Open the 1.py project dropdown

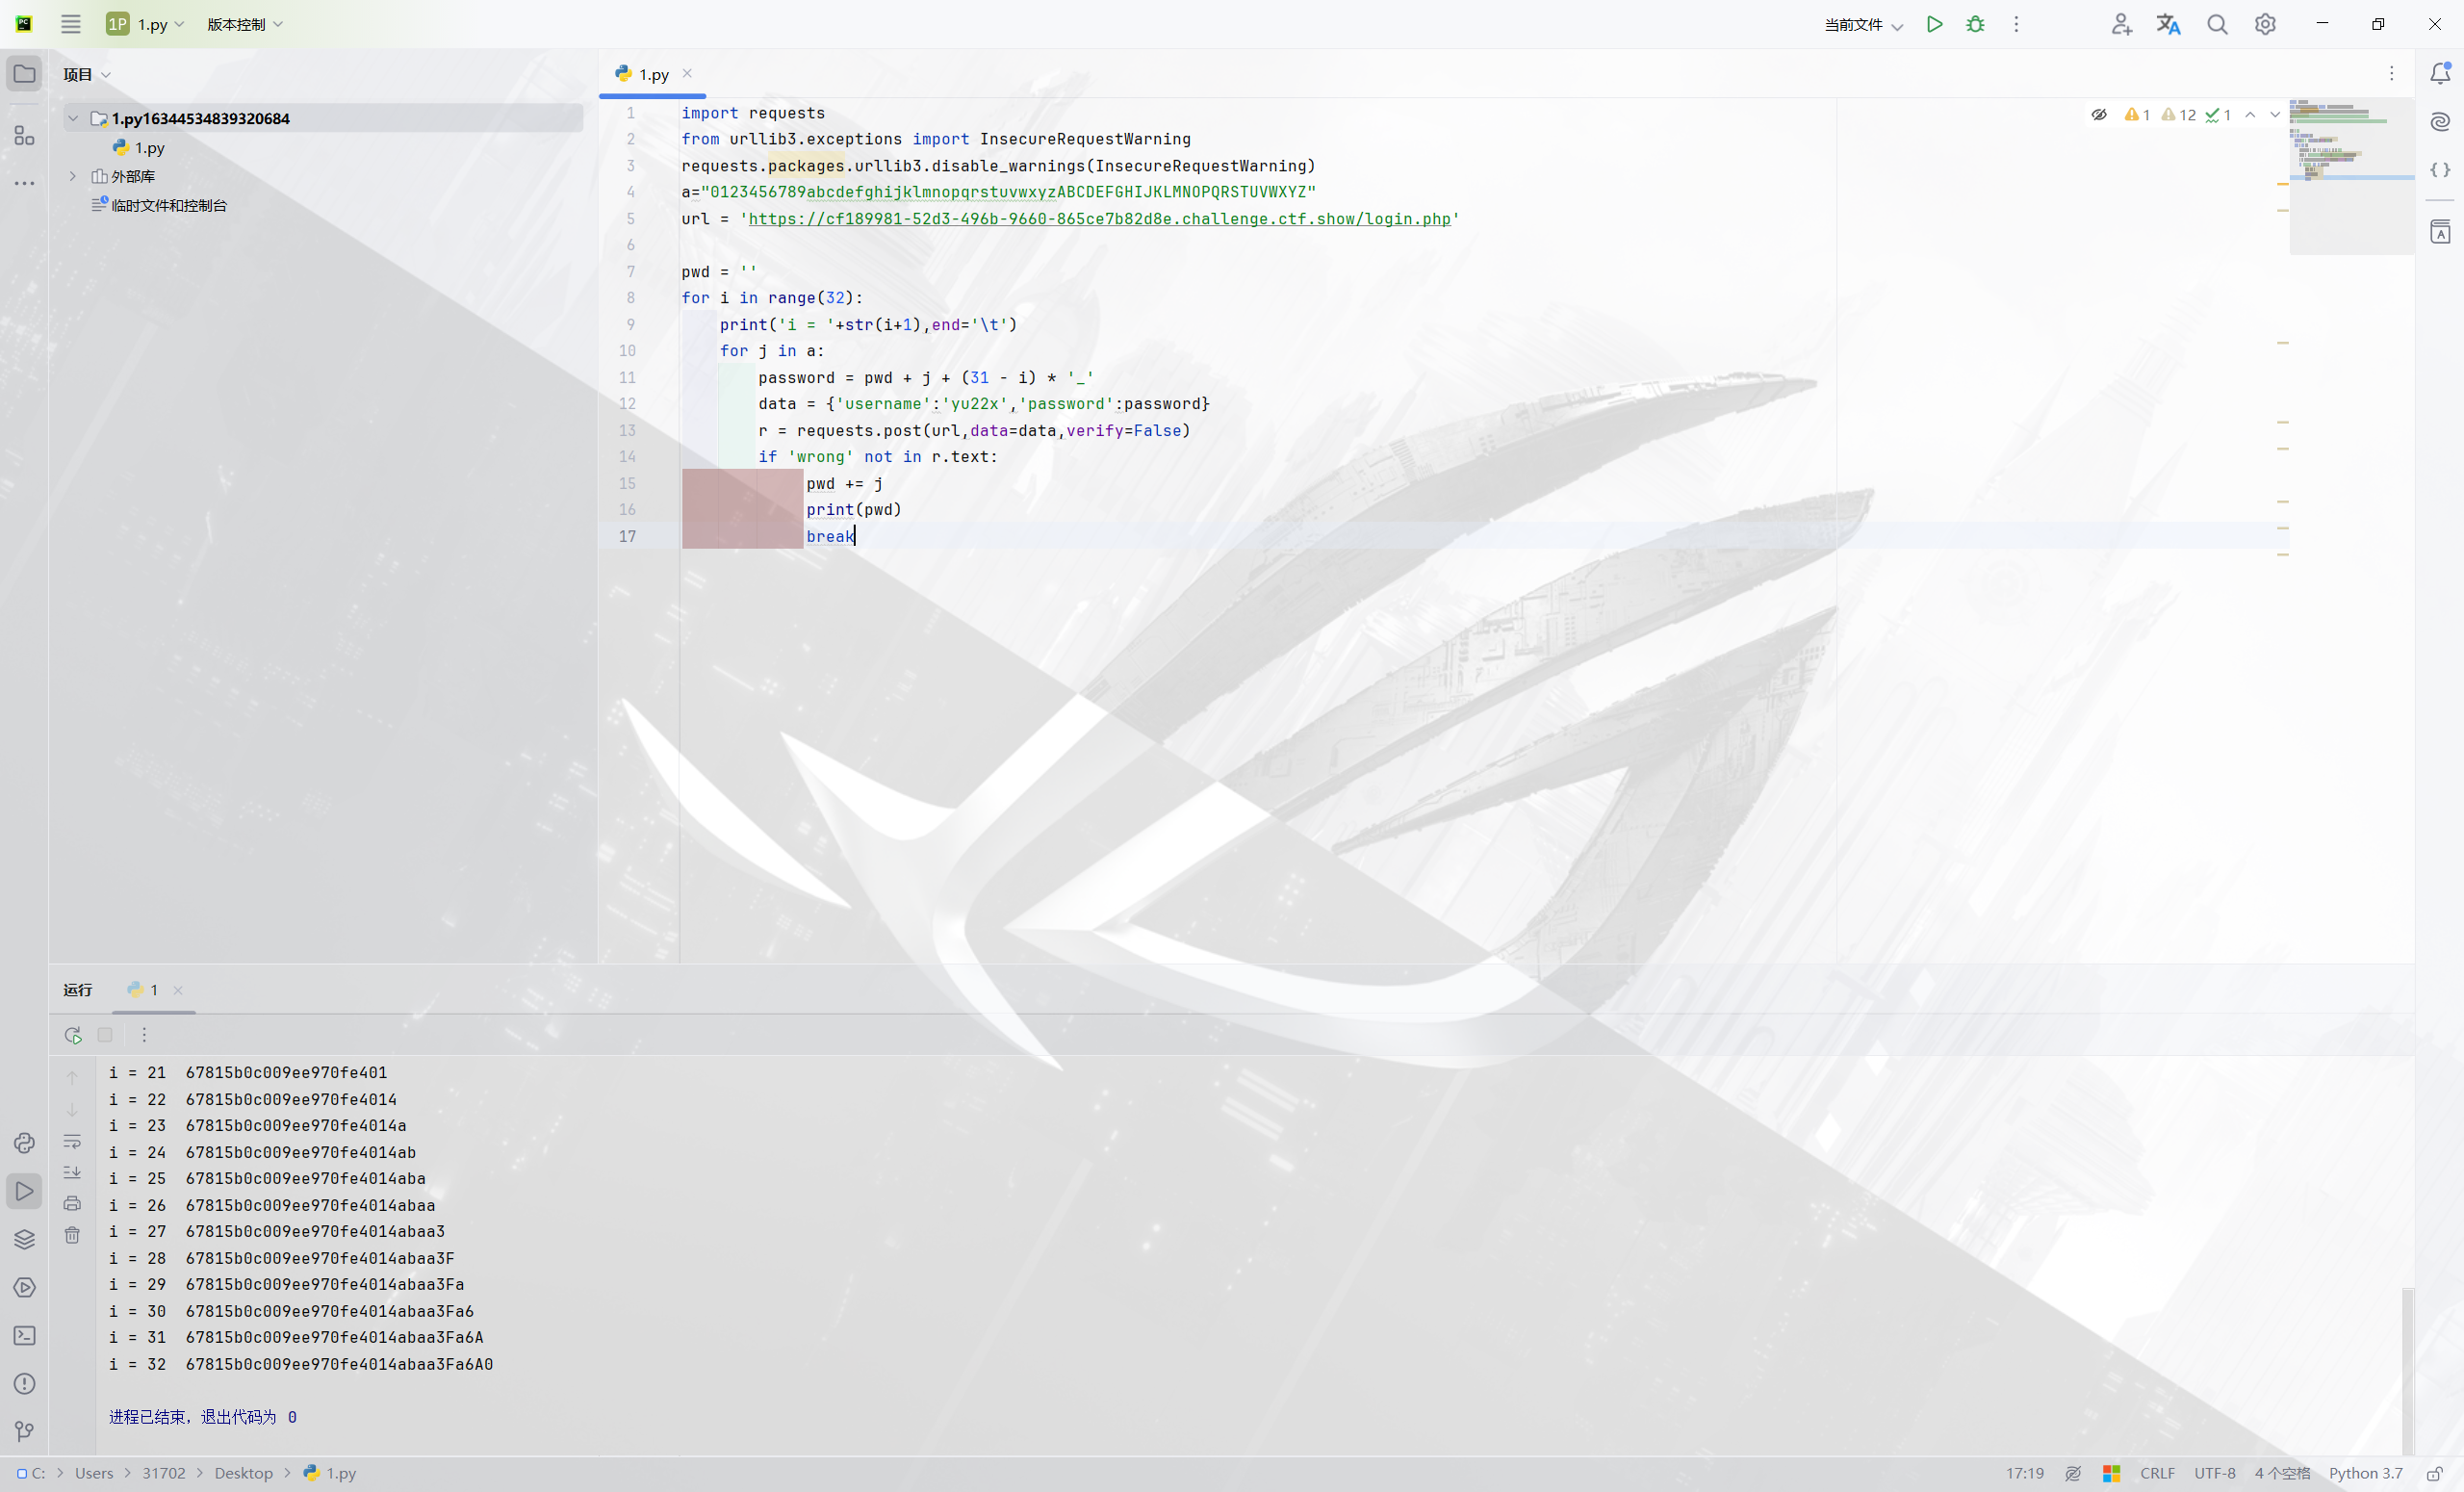(x=146, y=24)
